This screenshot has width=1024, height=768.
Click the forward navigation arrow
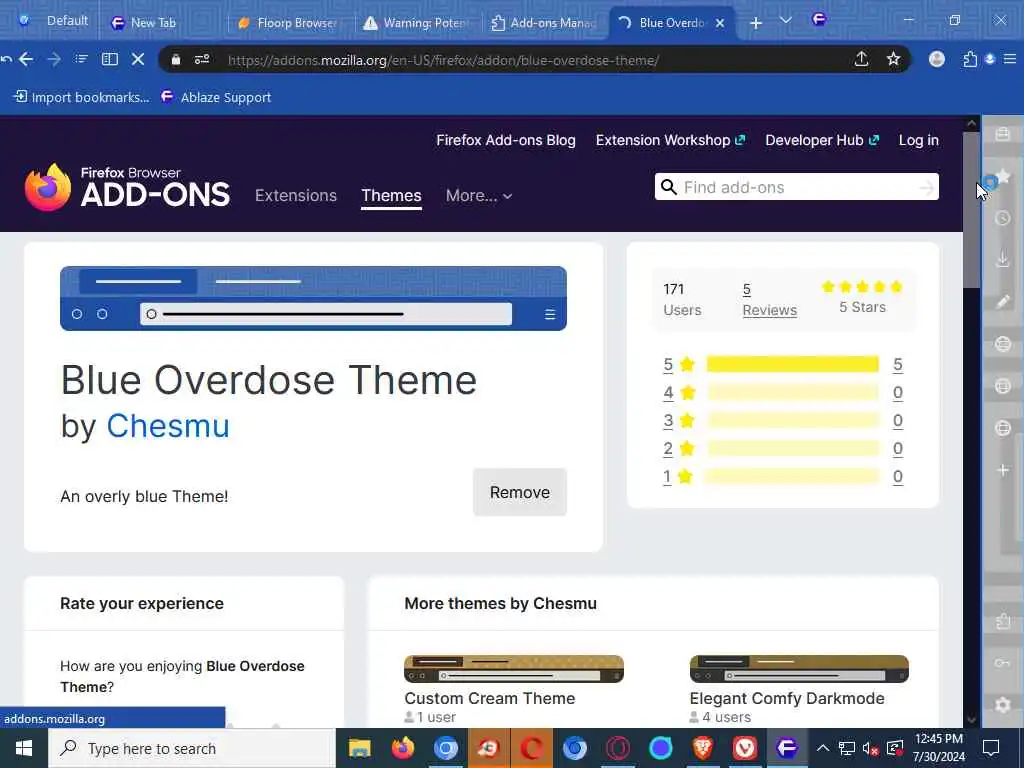pyautogui.click(x=54, y=59)
